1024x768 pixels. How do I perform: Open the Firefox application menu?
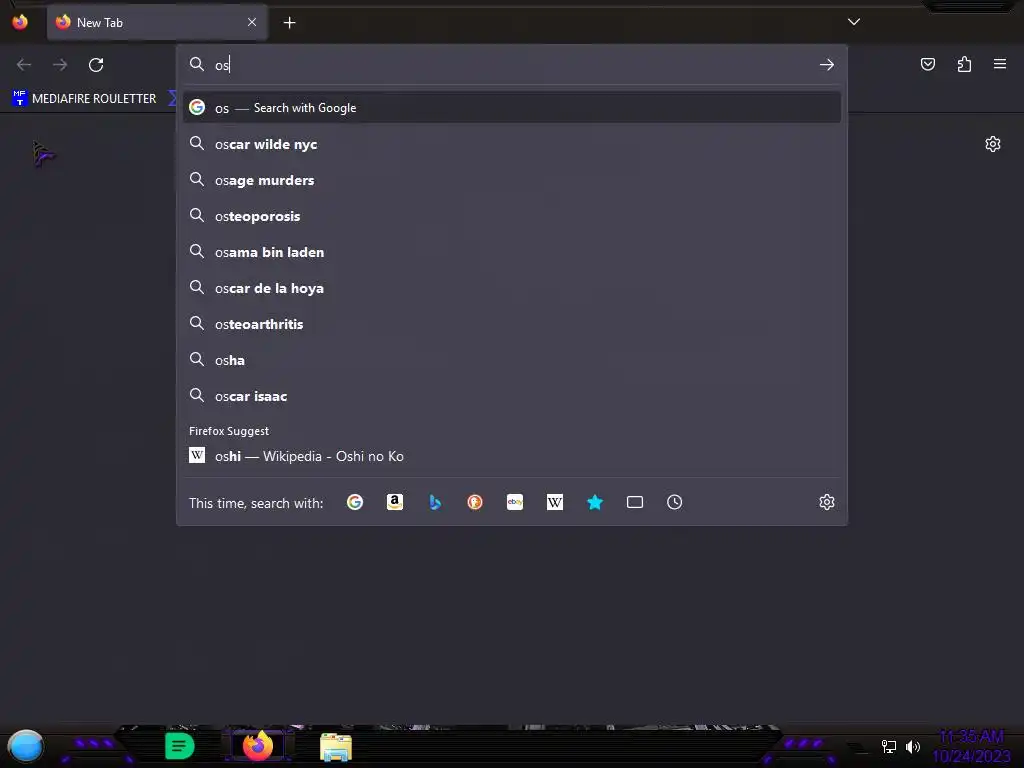pos(1000,64)
